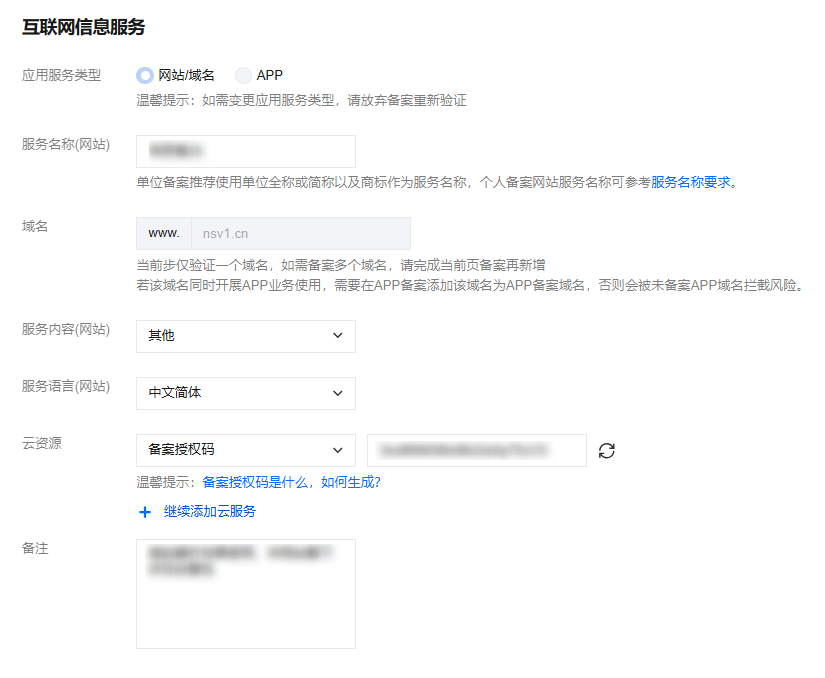Click the chevron arrow in the 备案授权码 box

(337, 450)
